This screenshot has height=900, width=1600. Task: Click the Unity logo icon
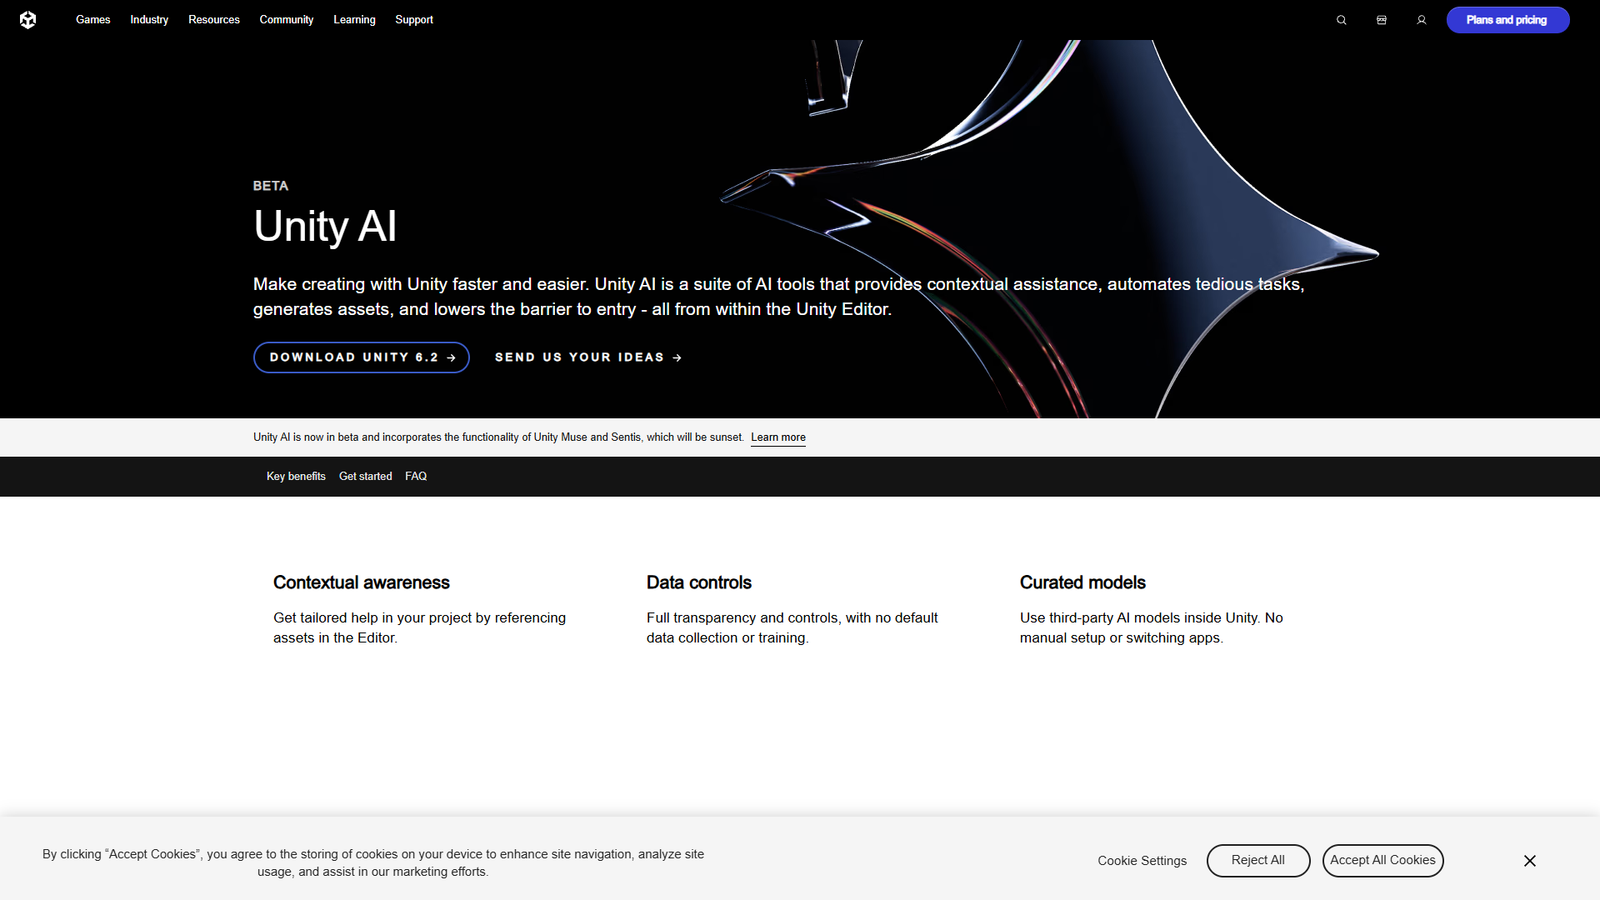[x=28, y=20]
